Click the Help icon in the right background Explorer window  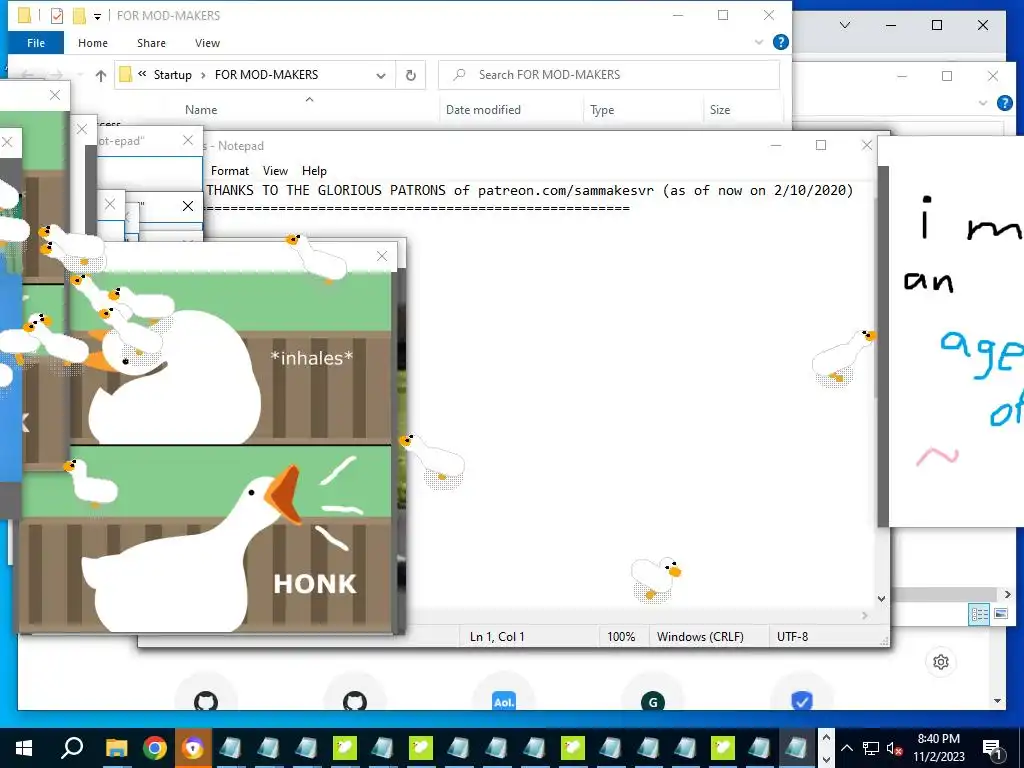pos(1004,103)
